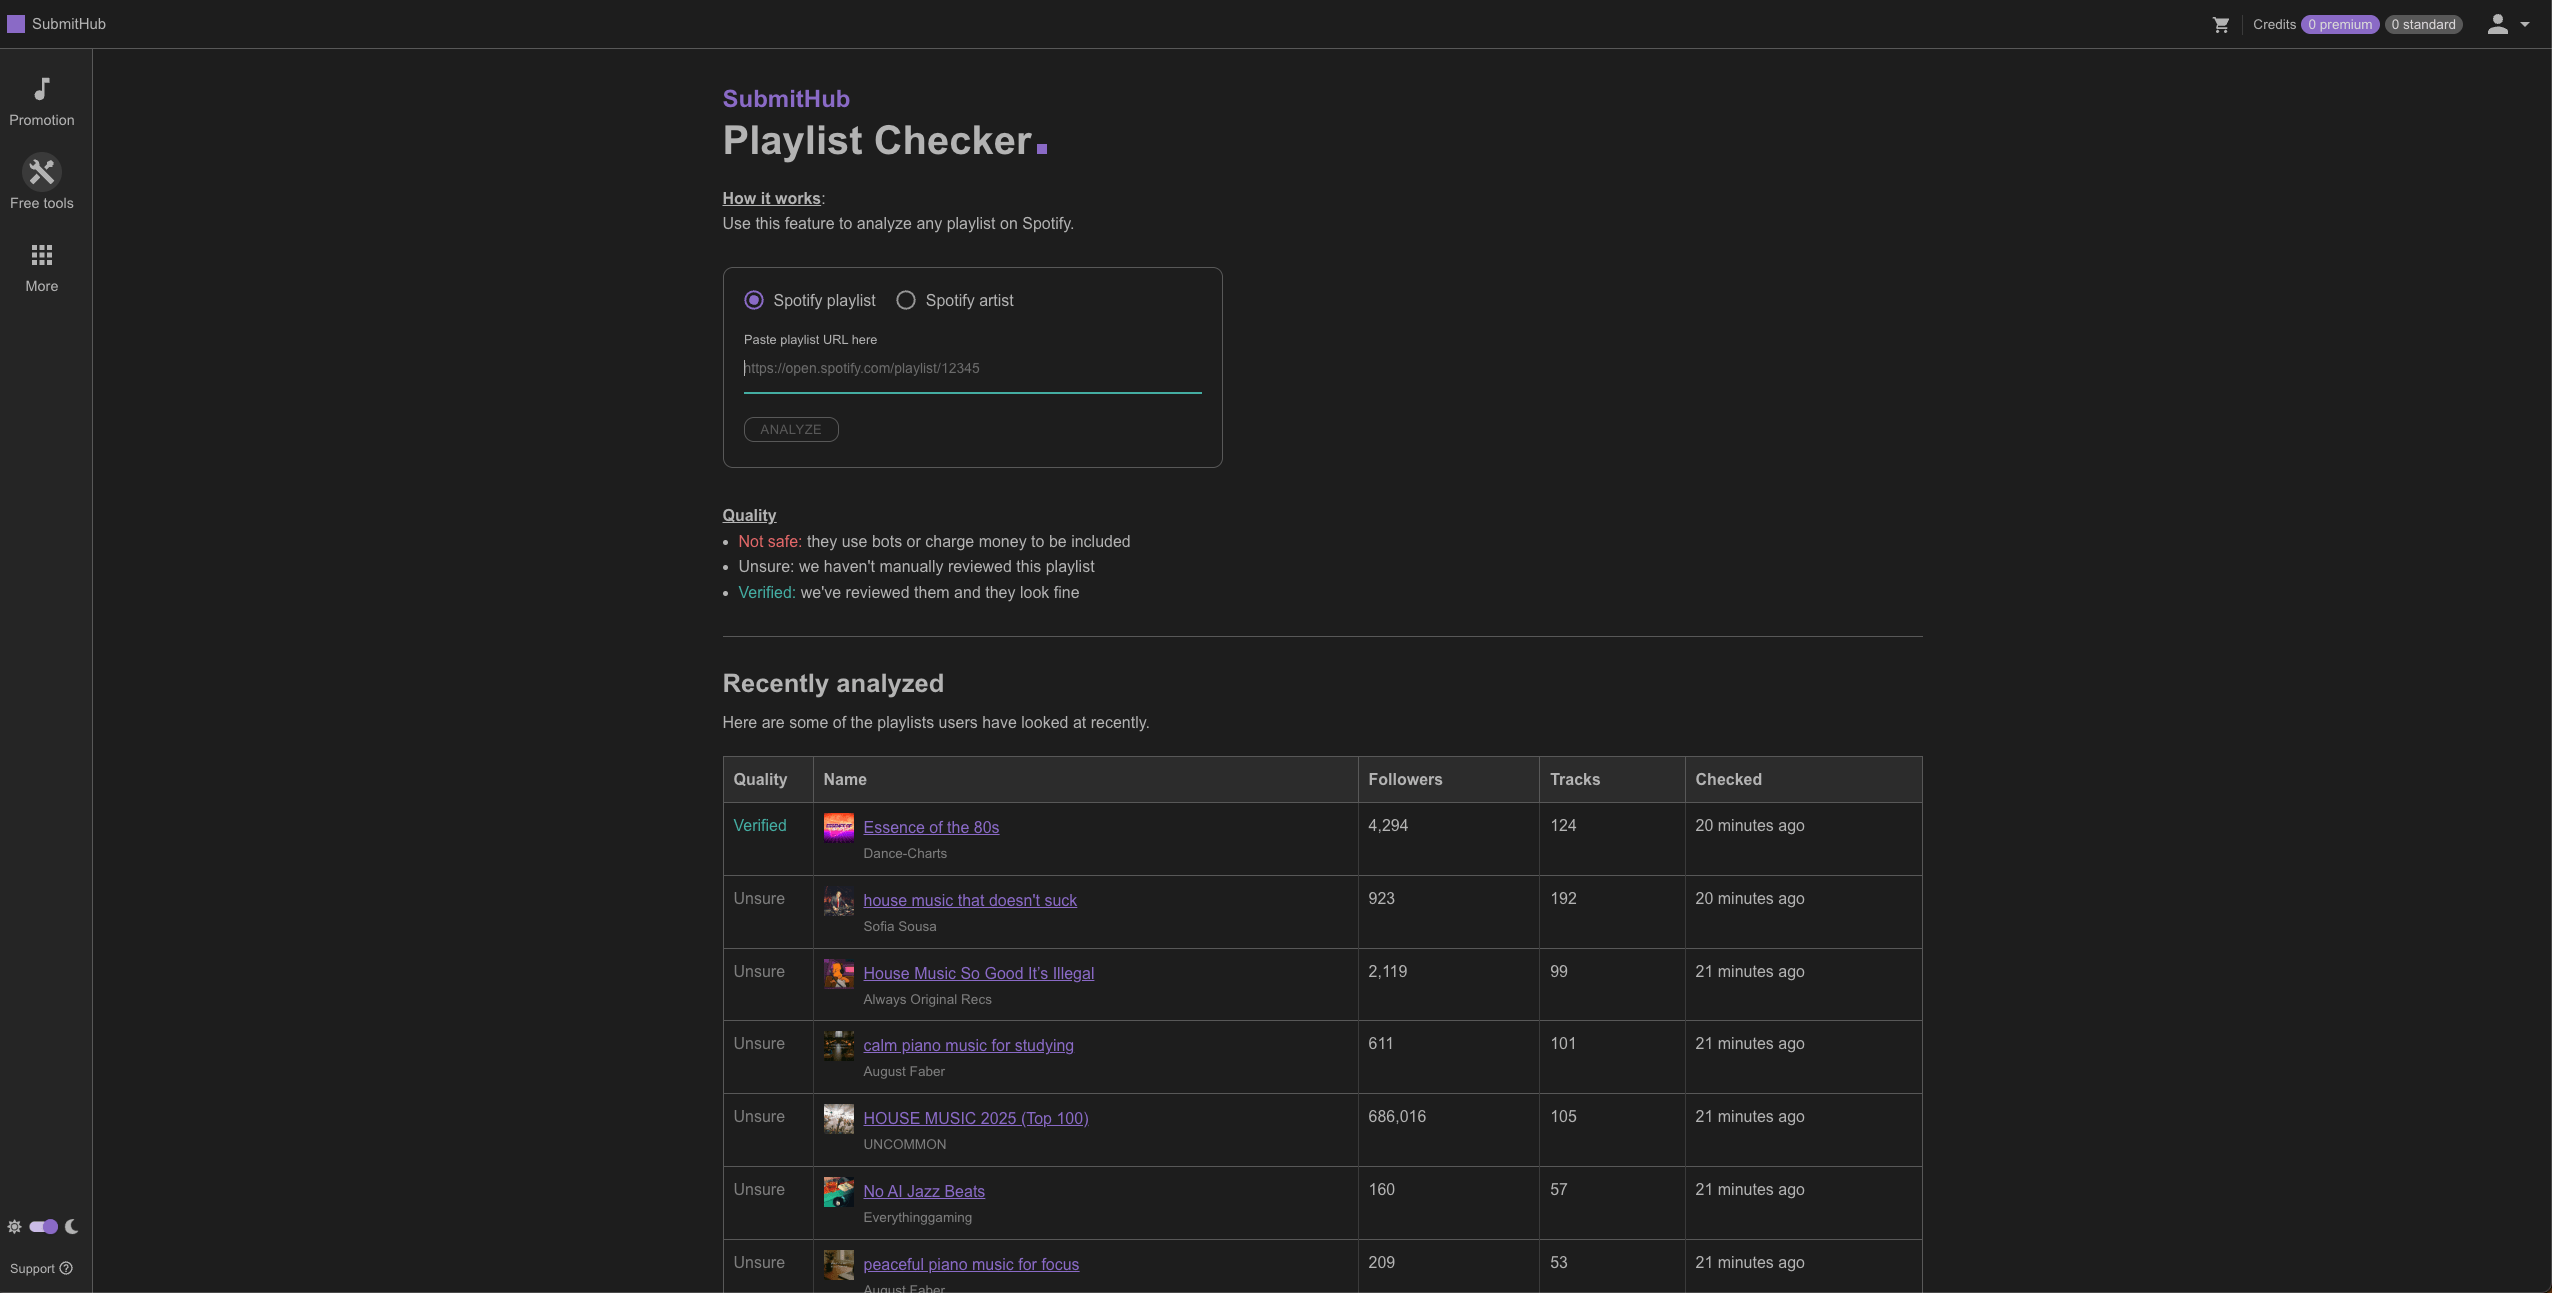
Task: Click calm piano music for studying thumbnail
Action: pos(839,1046)
